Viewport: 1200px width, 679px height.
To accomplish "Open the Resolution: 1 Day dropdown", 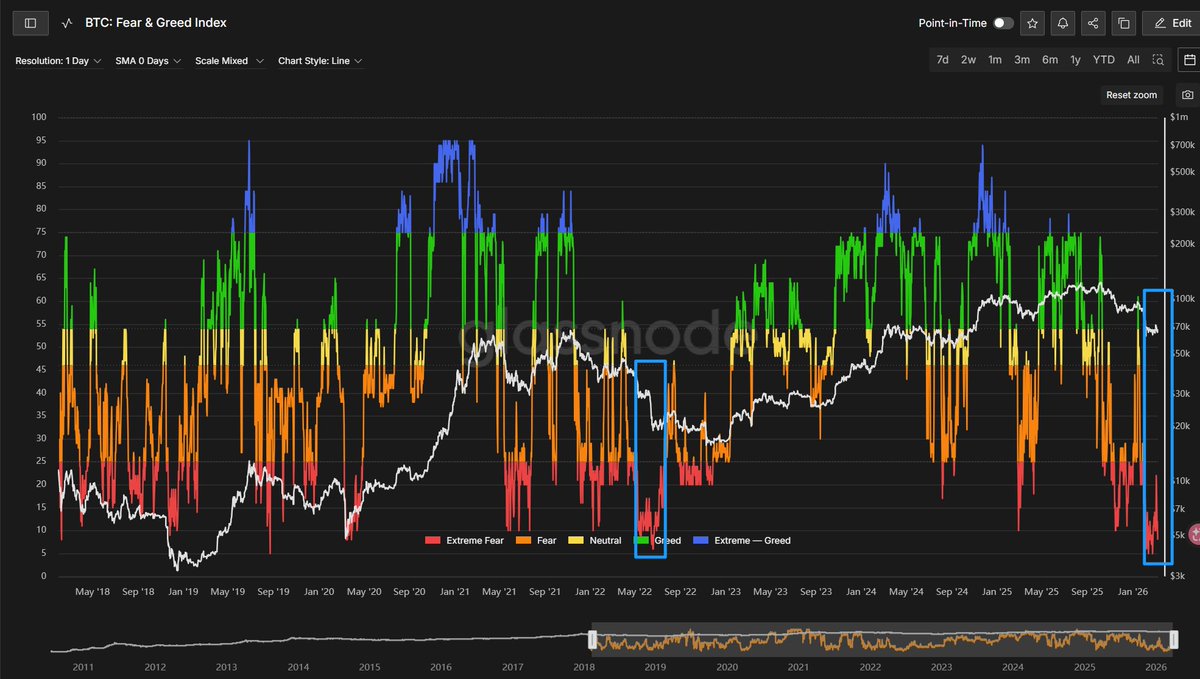I will coord(58,61).
